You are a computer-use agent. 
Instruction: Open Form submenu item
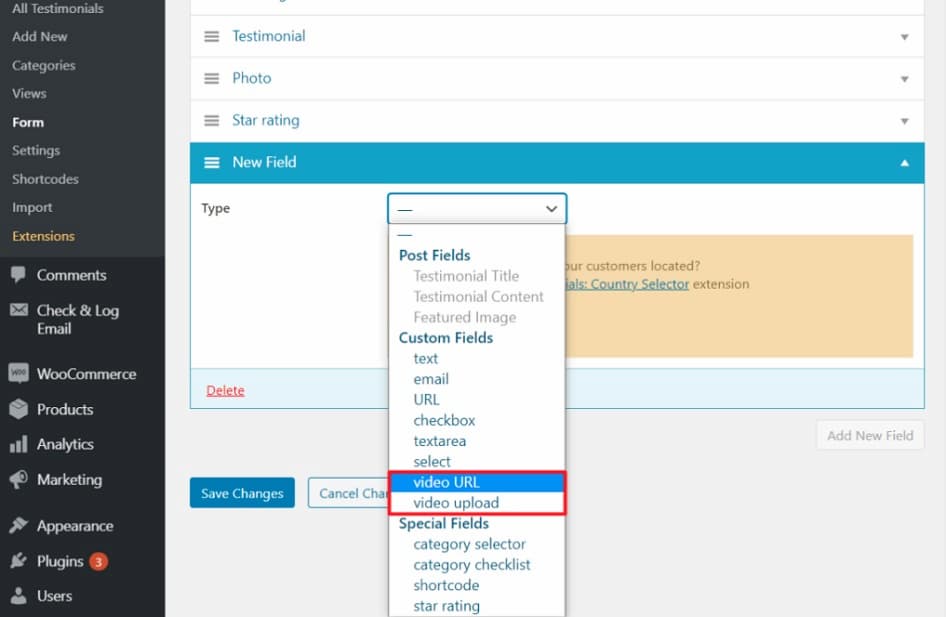click(x=28, y=122)
